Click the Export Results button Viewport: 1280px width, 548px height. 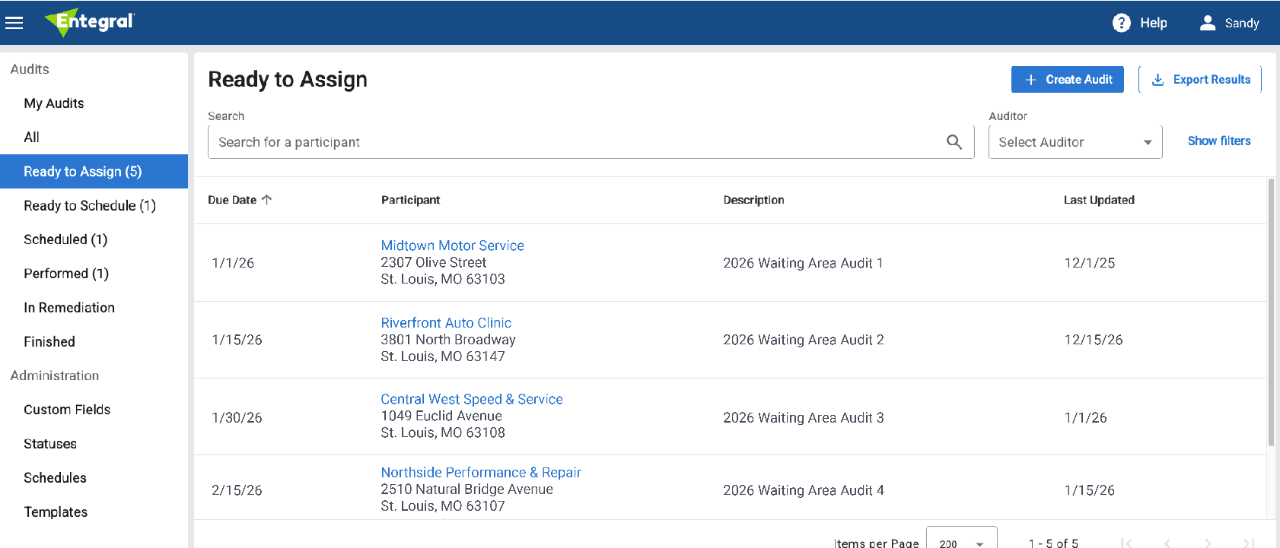1200,80
